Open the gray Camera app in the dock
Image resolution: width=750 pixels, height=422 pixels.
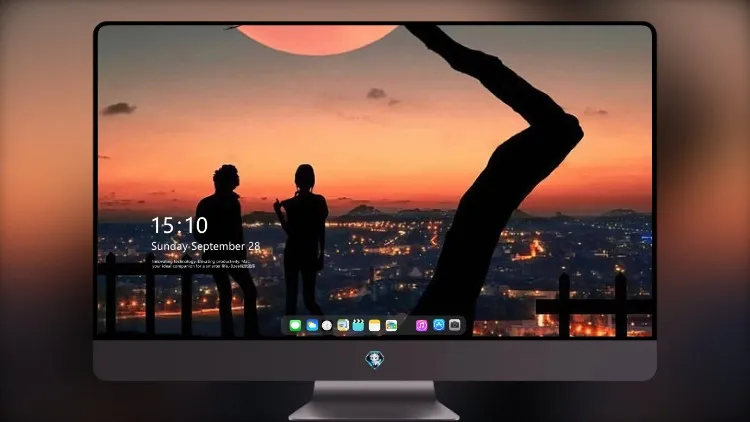tap(455, 325)
